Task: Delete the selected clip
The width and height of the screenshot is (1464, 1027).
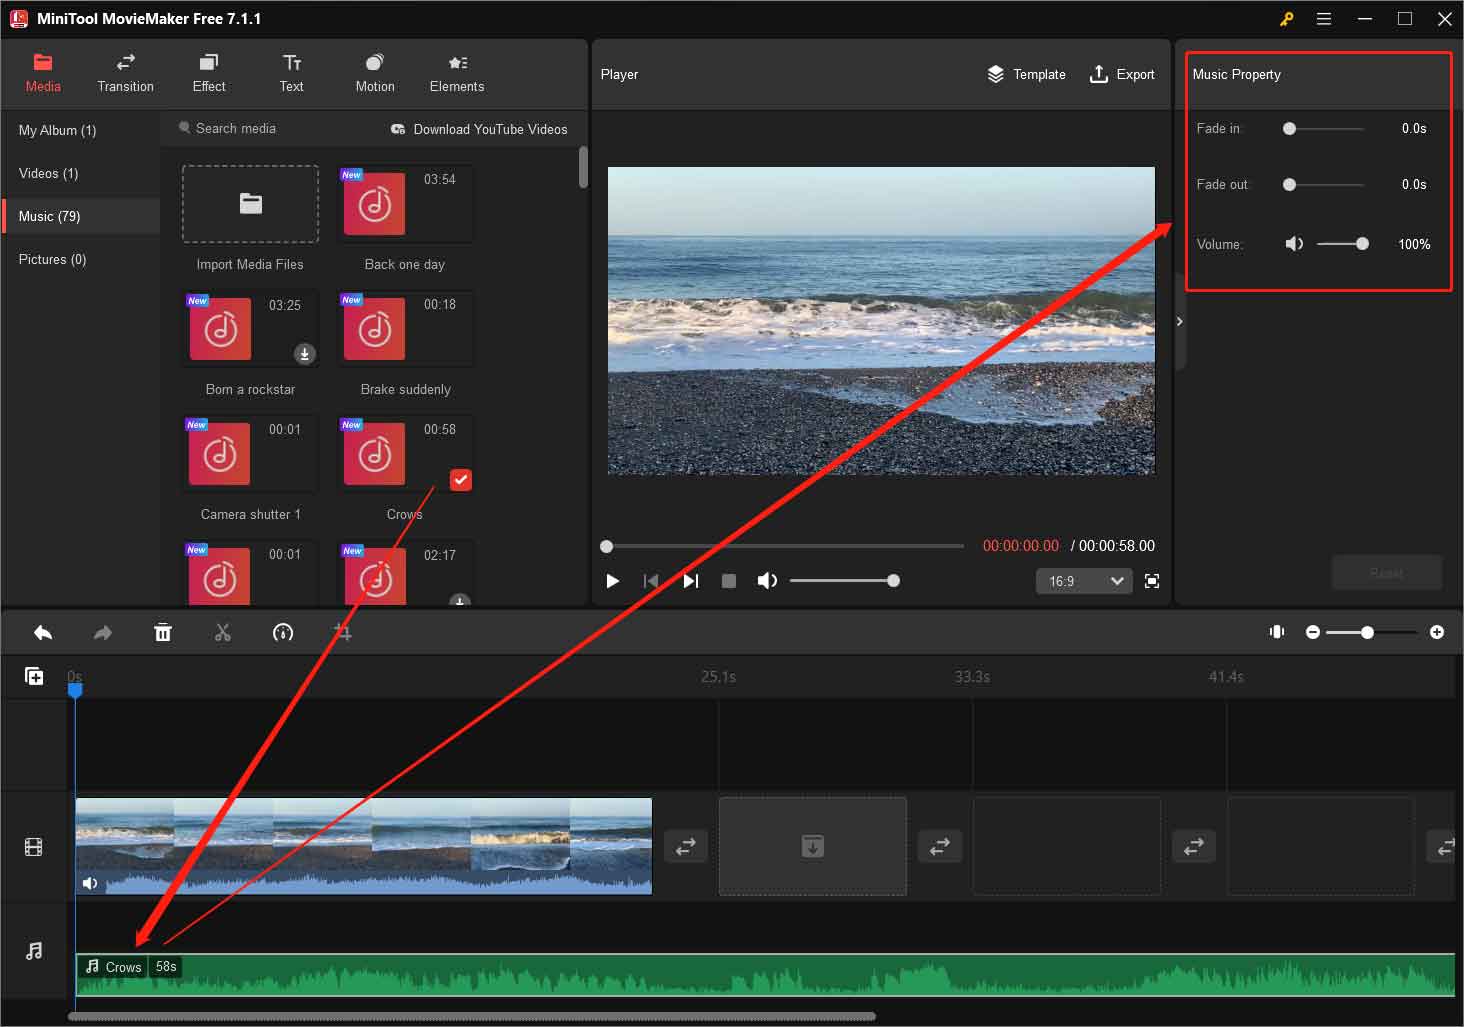Action: [163, 632]
